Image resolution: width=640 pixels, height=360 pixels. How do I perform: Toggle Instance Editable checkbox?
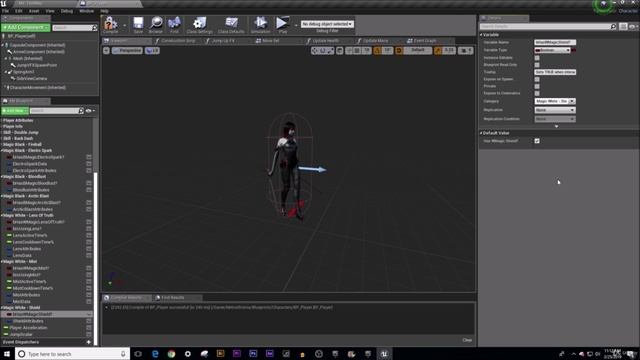(x=537, y=58)
